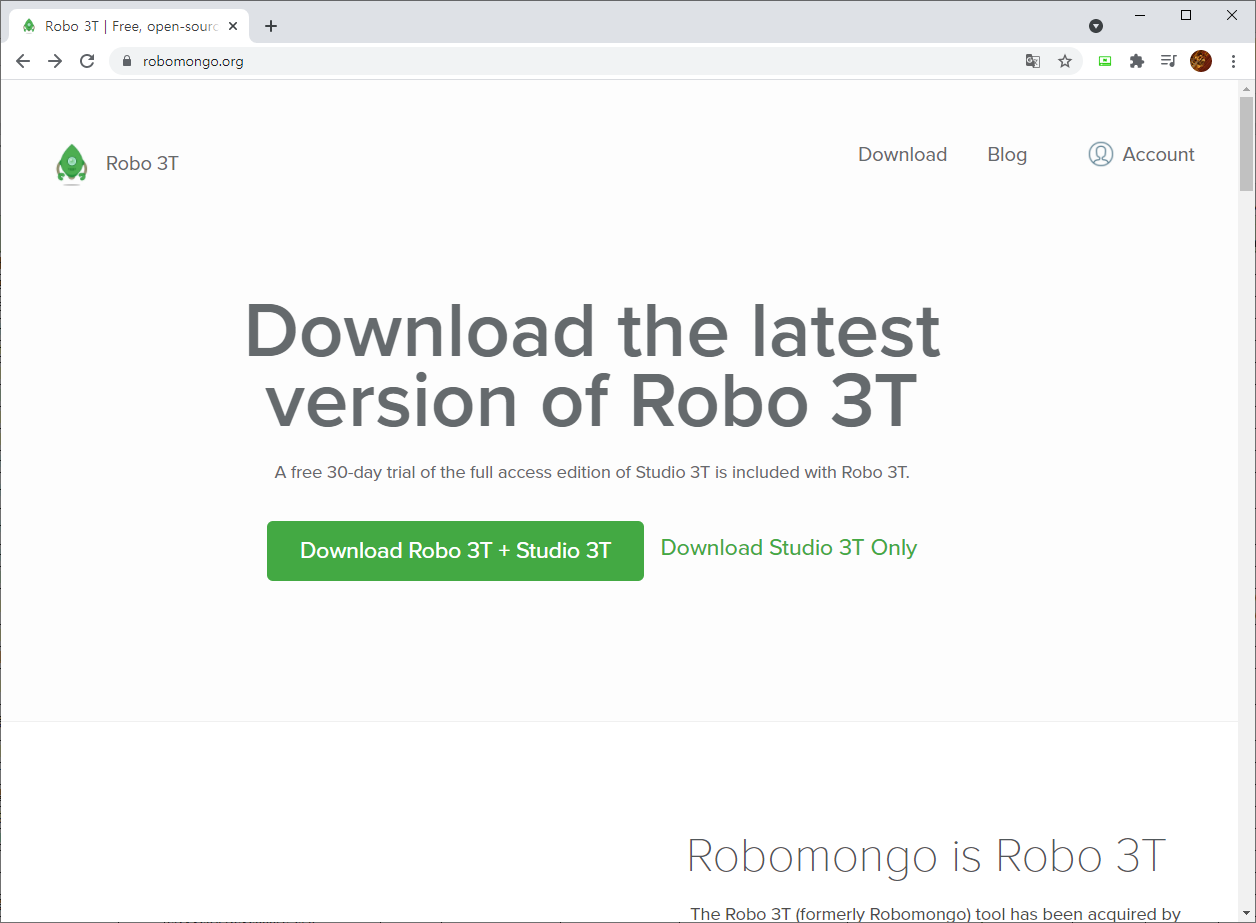This screenshot has width=1256, height=923.
Task: Click the 'Download the latest version' headline
Action: coord(592,365)
